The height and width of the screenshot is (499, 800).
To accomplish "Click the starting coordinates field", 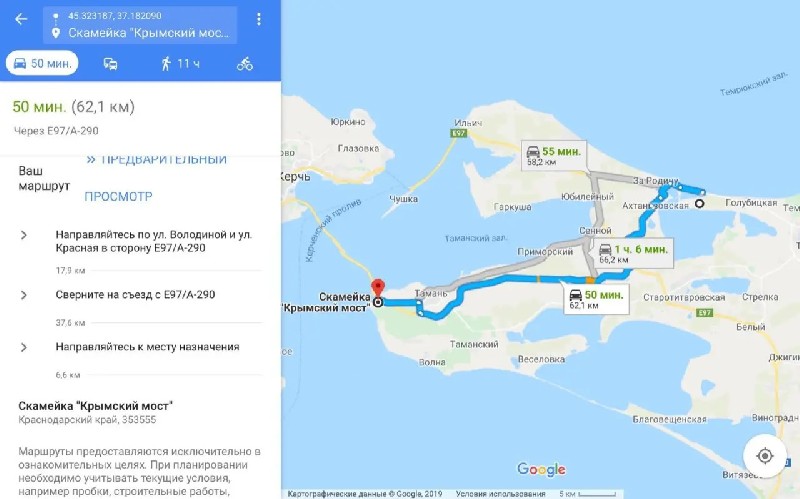I will [x=115, y=16].
